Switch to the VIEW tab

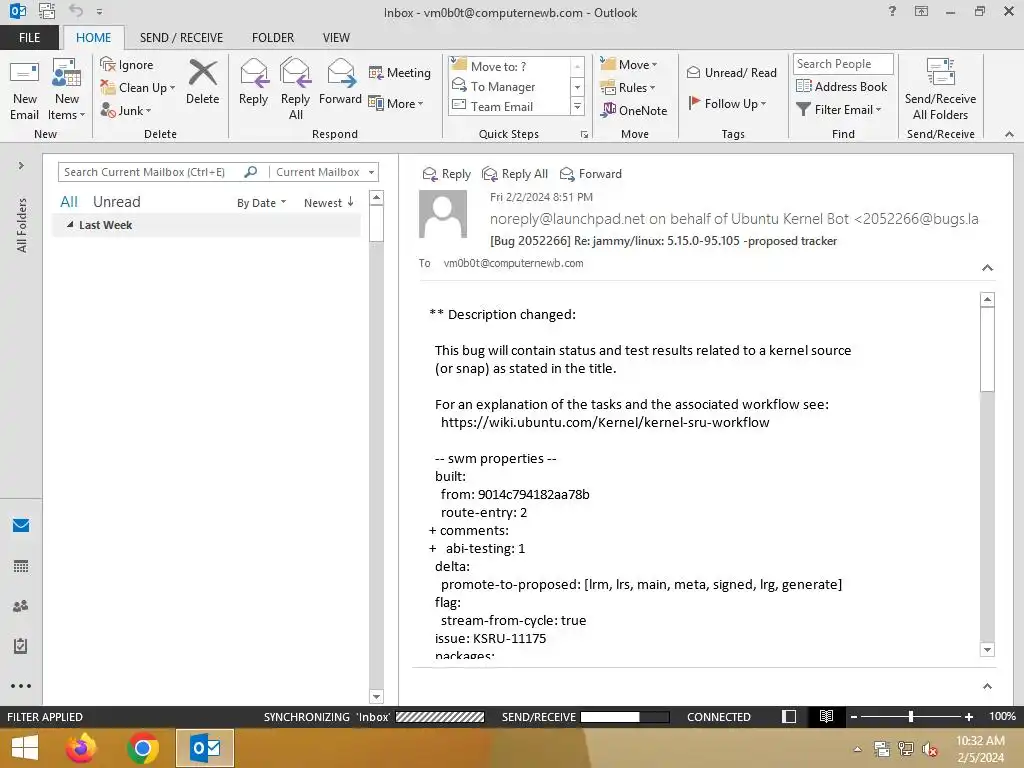point(336,37)
